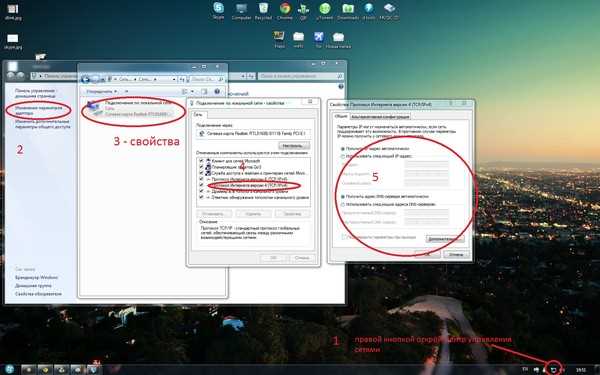Viewport: 600px width, 375px height.
Task: Select Получить адрес DNS-сервера автоматически radio button
Action: click(343, 196)
